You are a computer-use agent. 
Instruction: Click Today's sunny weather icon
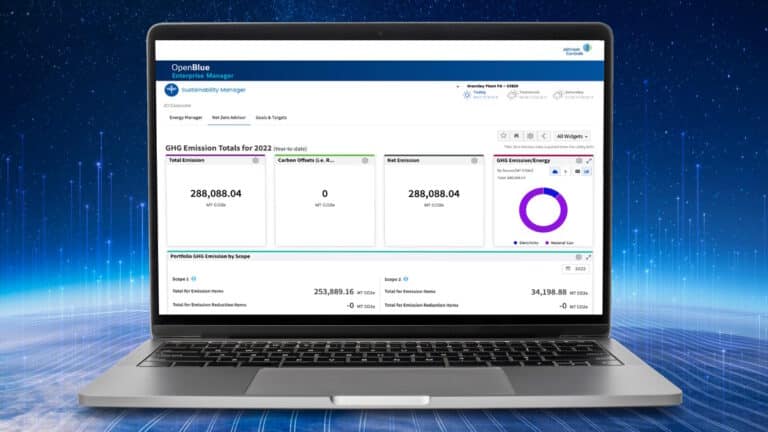467,95
